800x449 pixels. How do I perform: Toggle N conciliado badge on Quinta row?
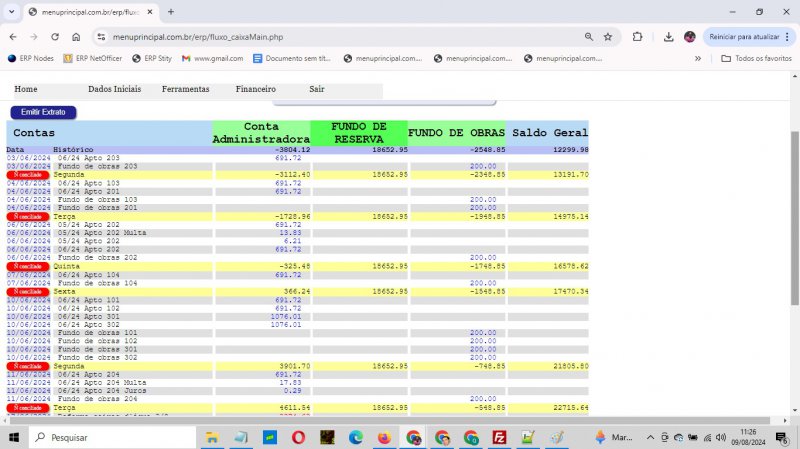27,267
